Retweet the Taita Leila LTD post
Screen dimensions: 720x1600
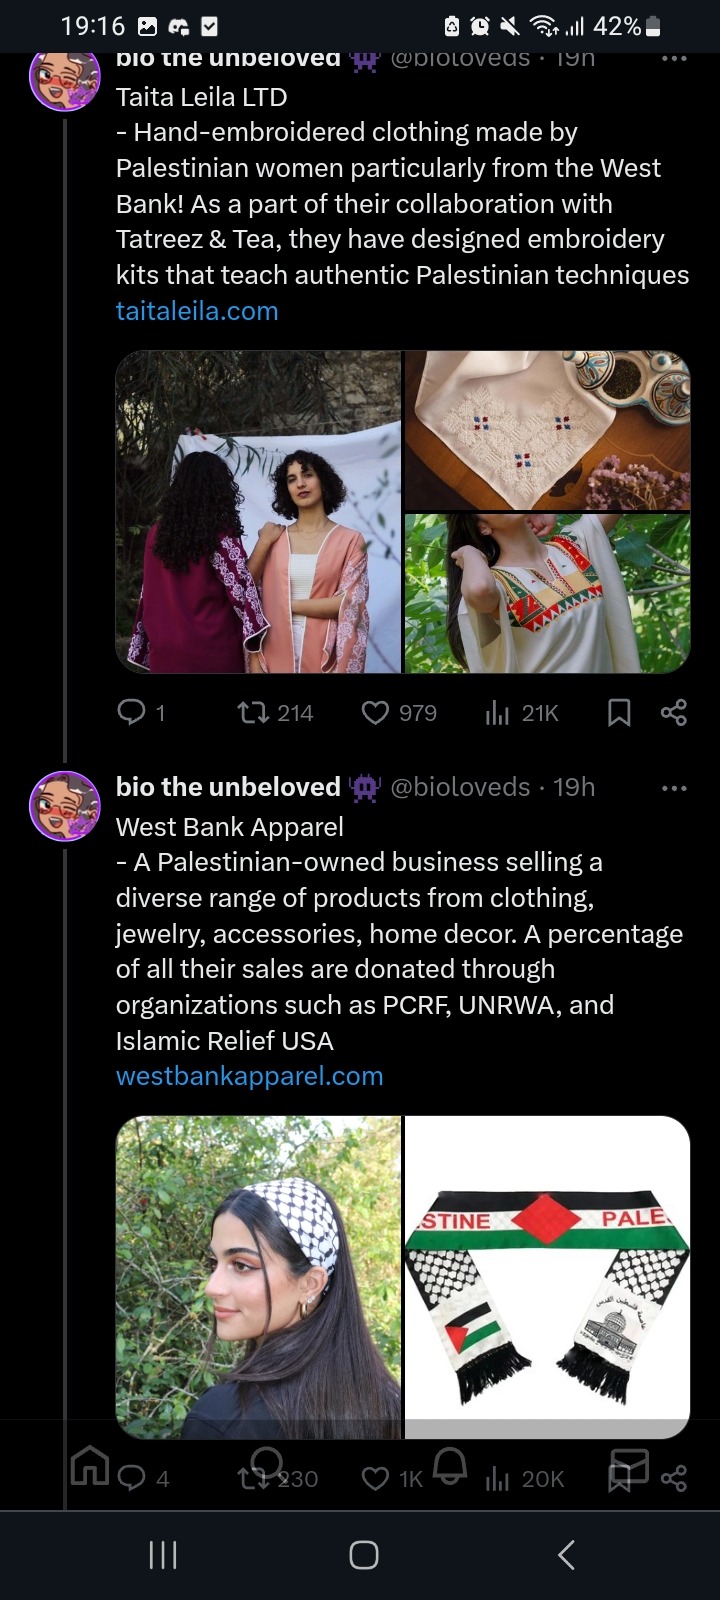tap(252, 713)
